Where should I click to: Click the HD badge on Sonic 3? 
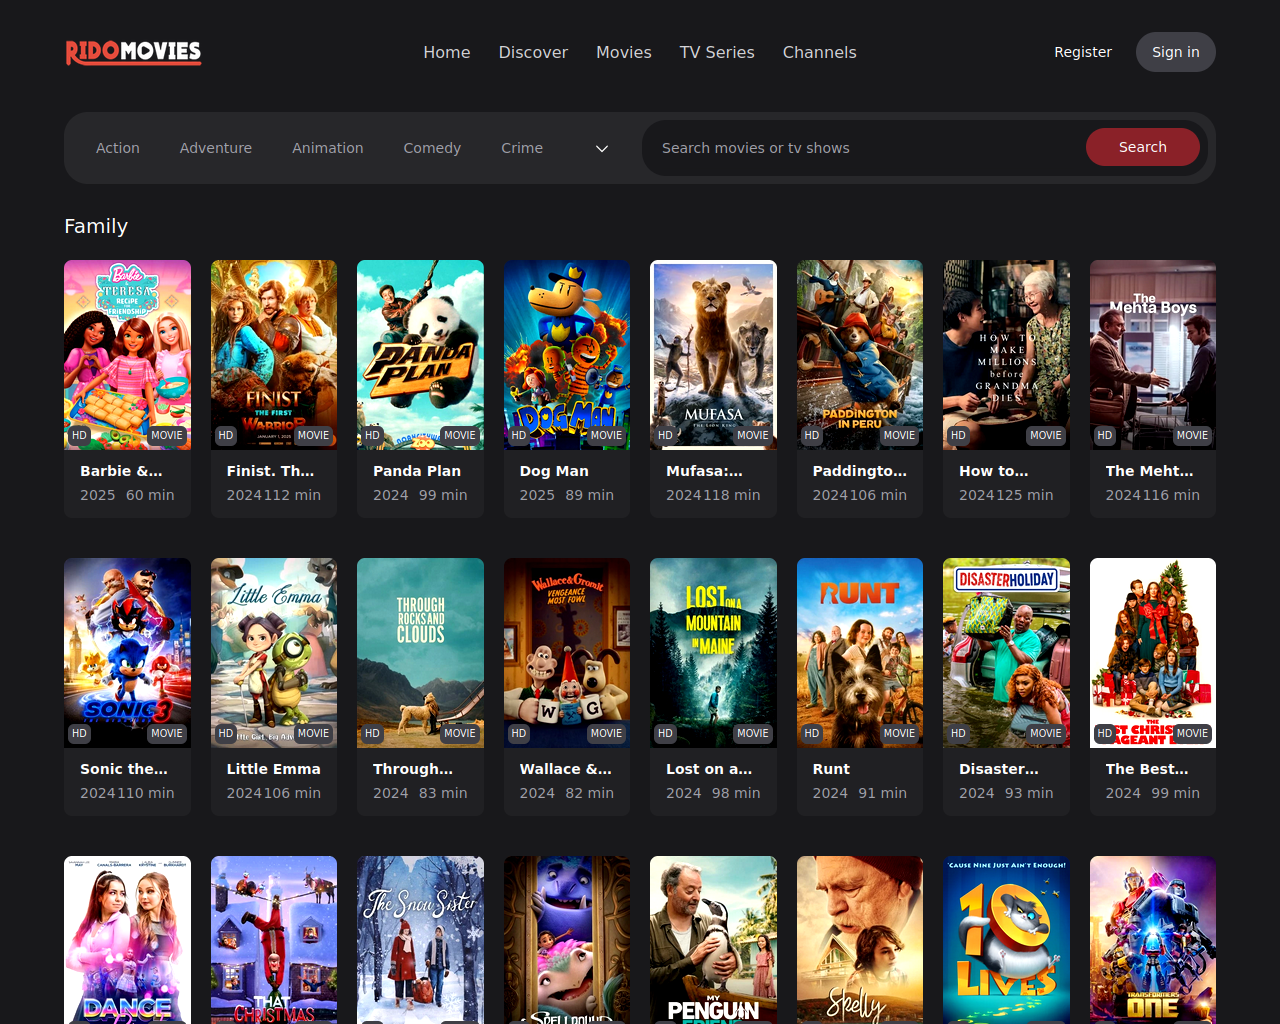coord(79,733)
